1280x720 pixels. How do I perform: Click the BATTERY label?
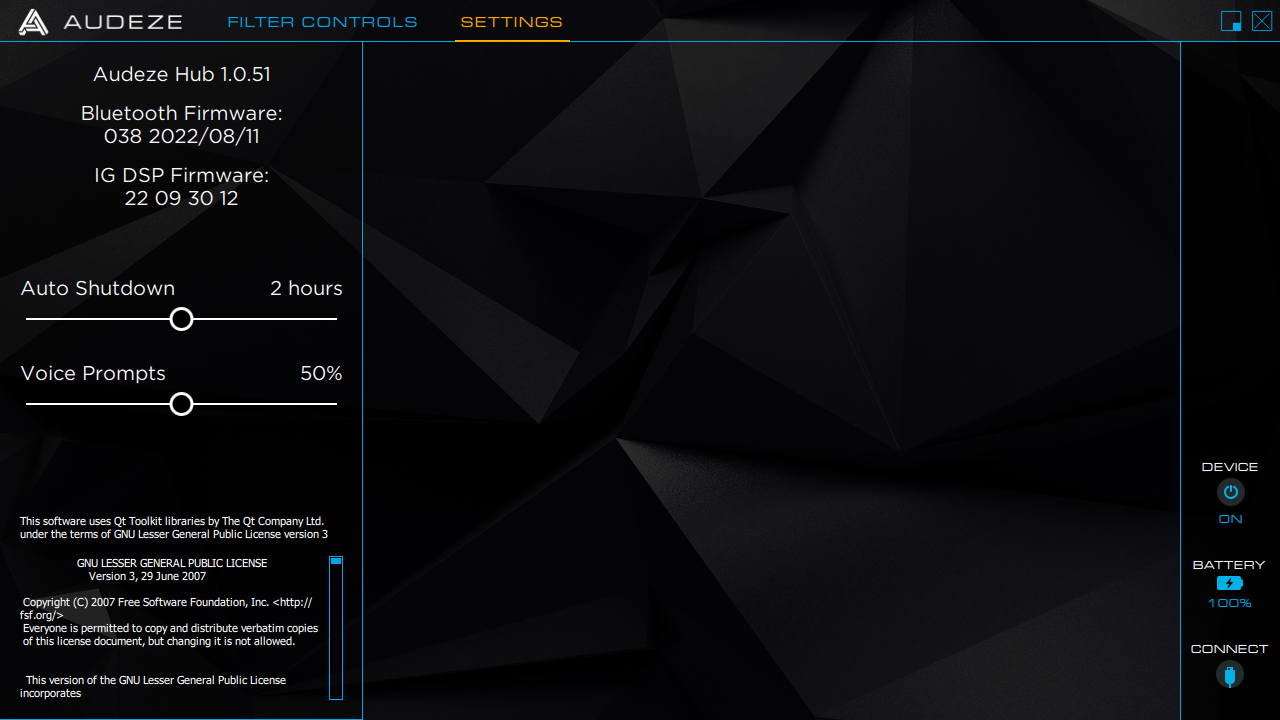1229,565
